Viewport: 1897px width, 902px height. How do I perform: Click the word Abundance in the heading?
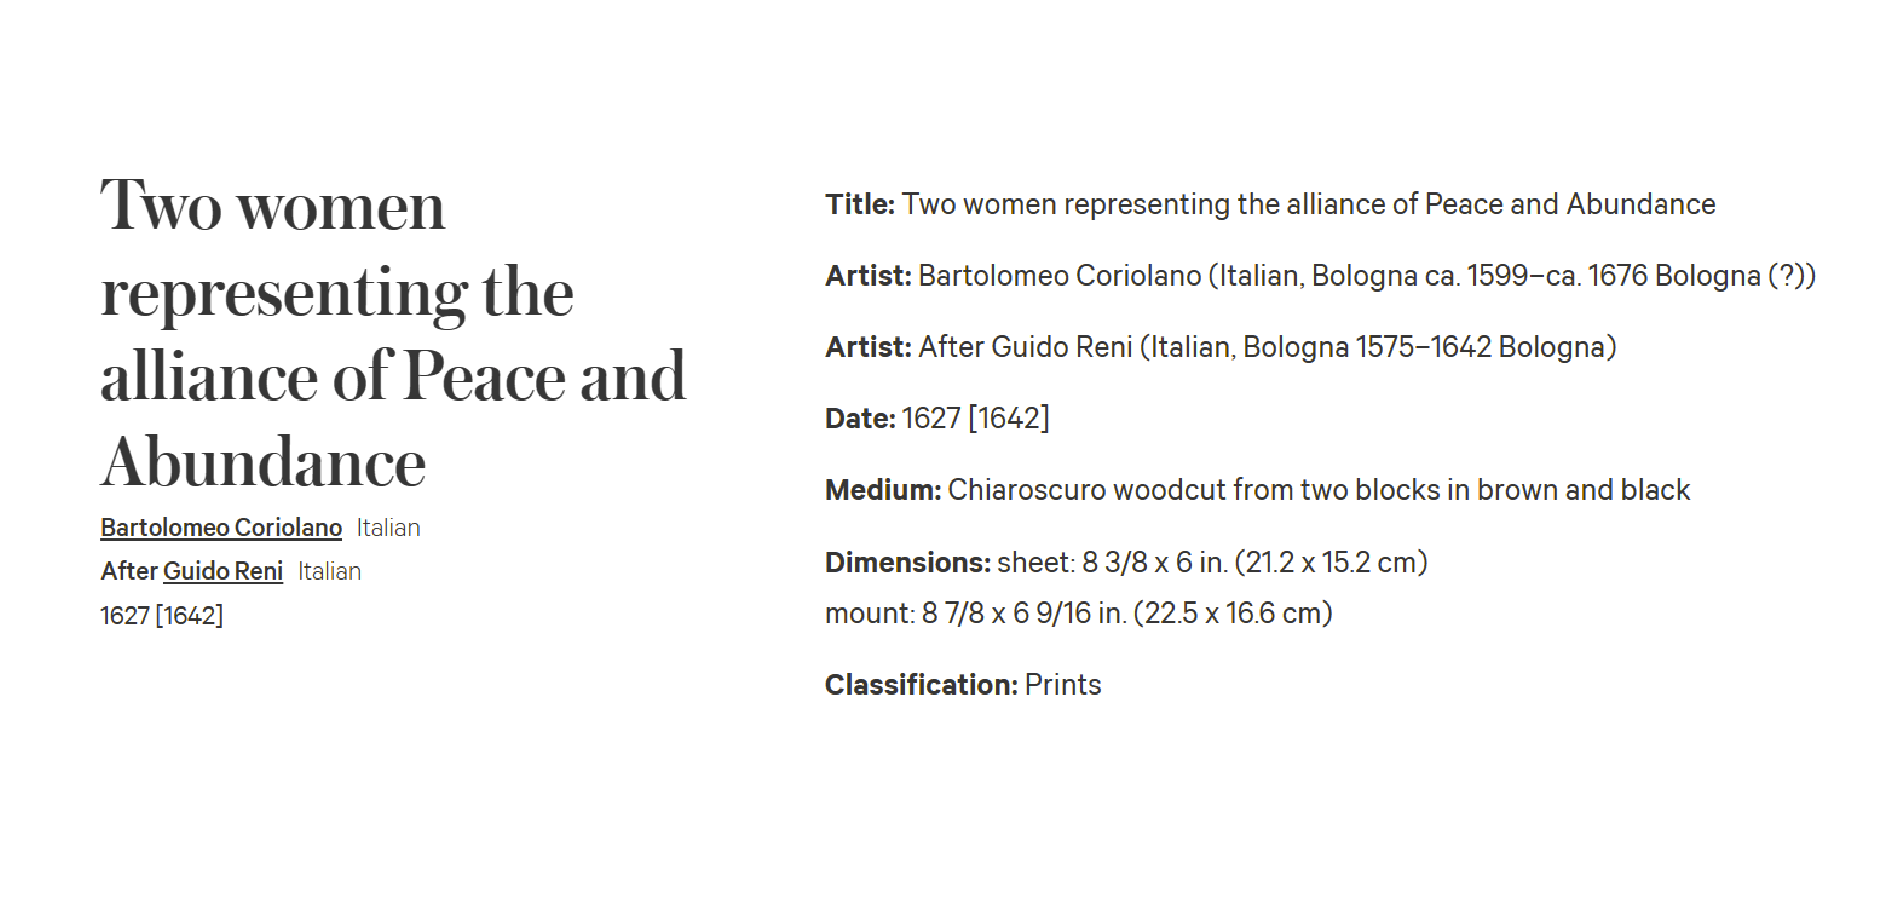click(x=264, y=462)
